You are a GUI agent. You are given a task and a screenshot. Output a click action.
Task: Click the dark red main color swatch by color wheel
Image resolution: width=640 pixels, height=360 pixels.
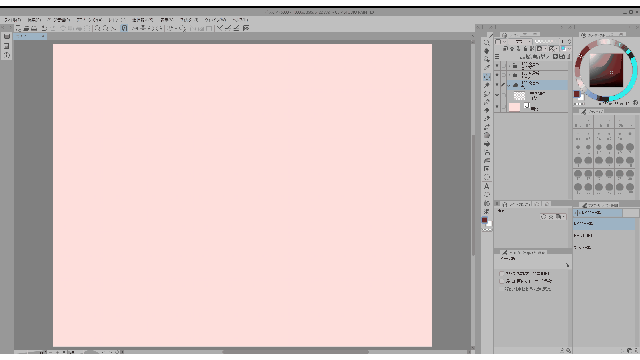(577, 94)
